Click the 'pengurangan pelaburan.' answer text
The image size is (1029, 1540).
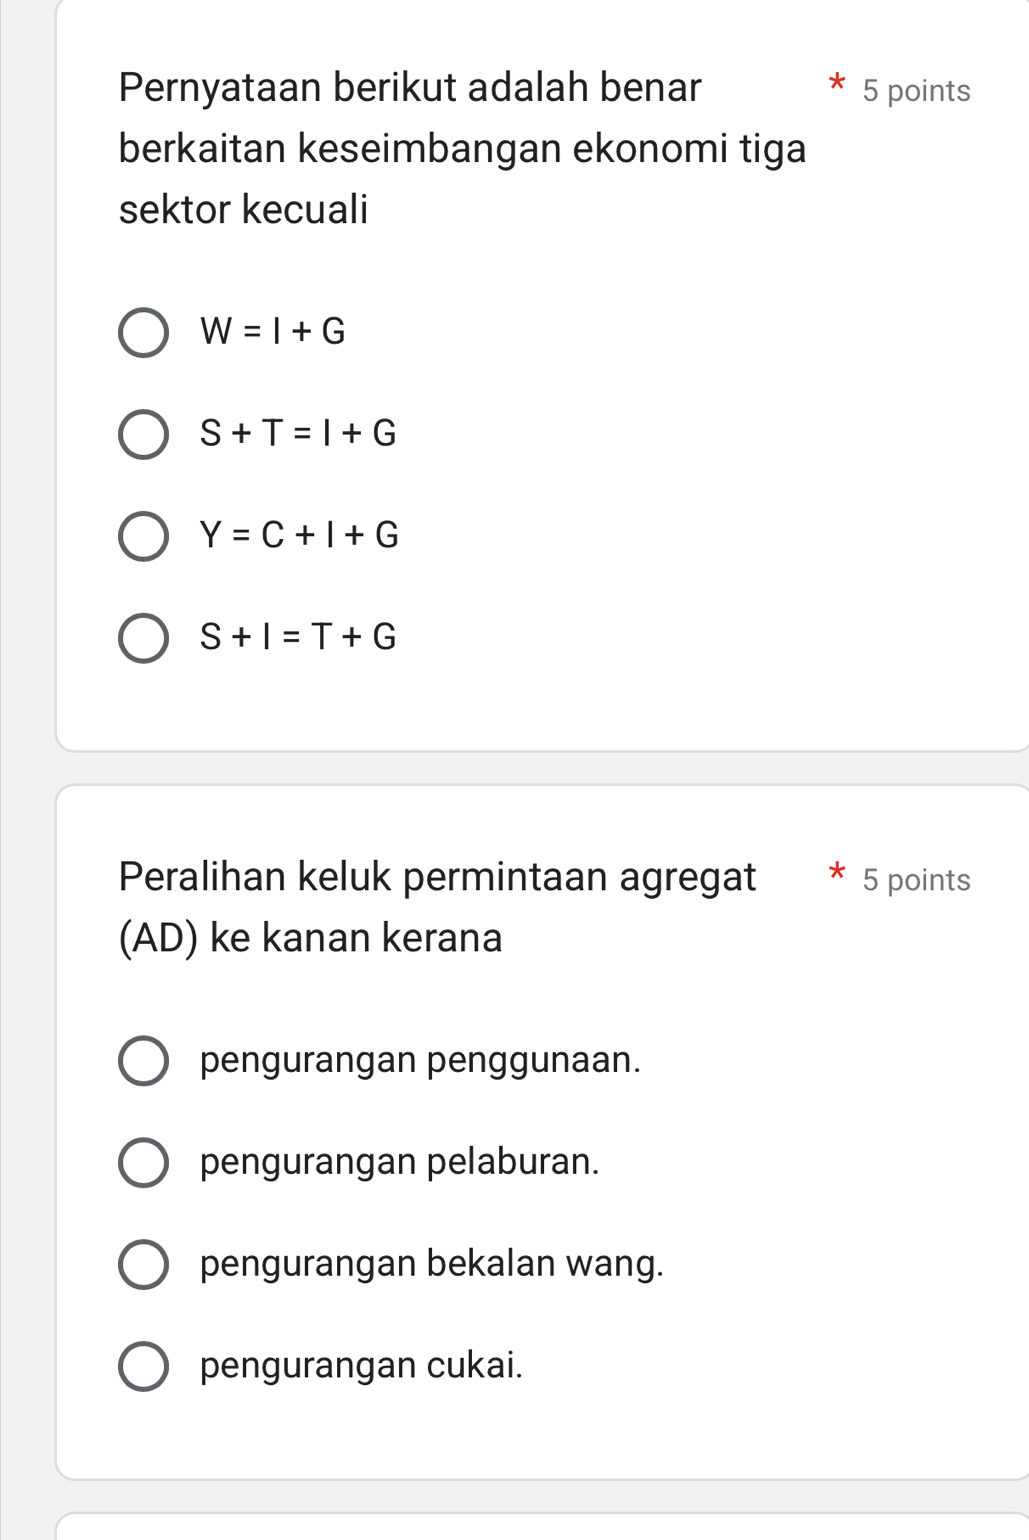400,1162
